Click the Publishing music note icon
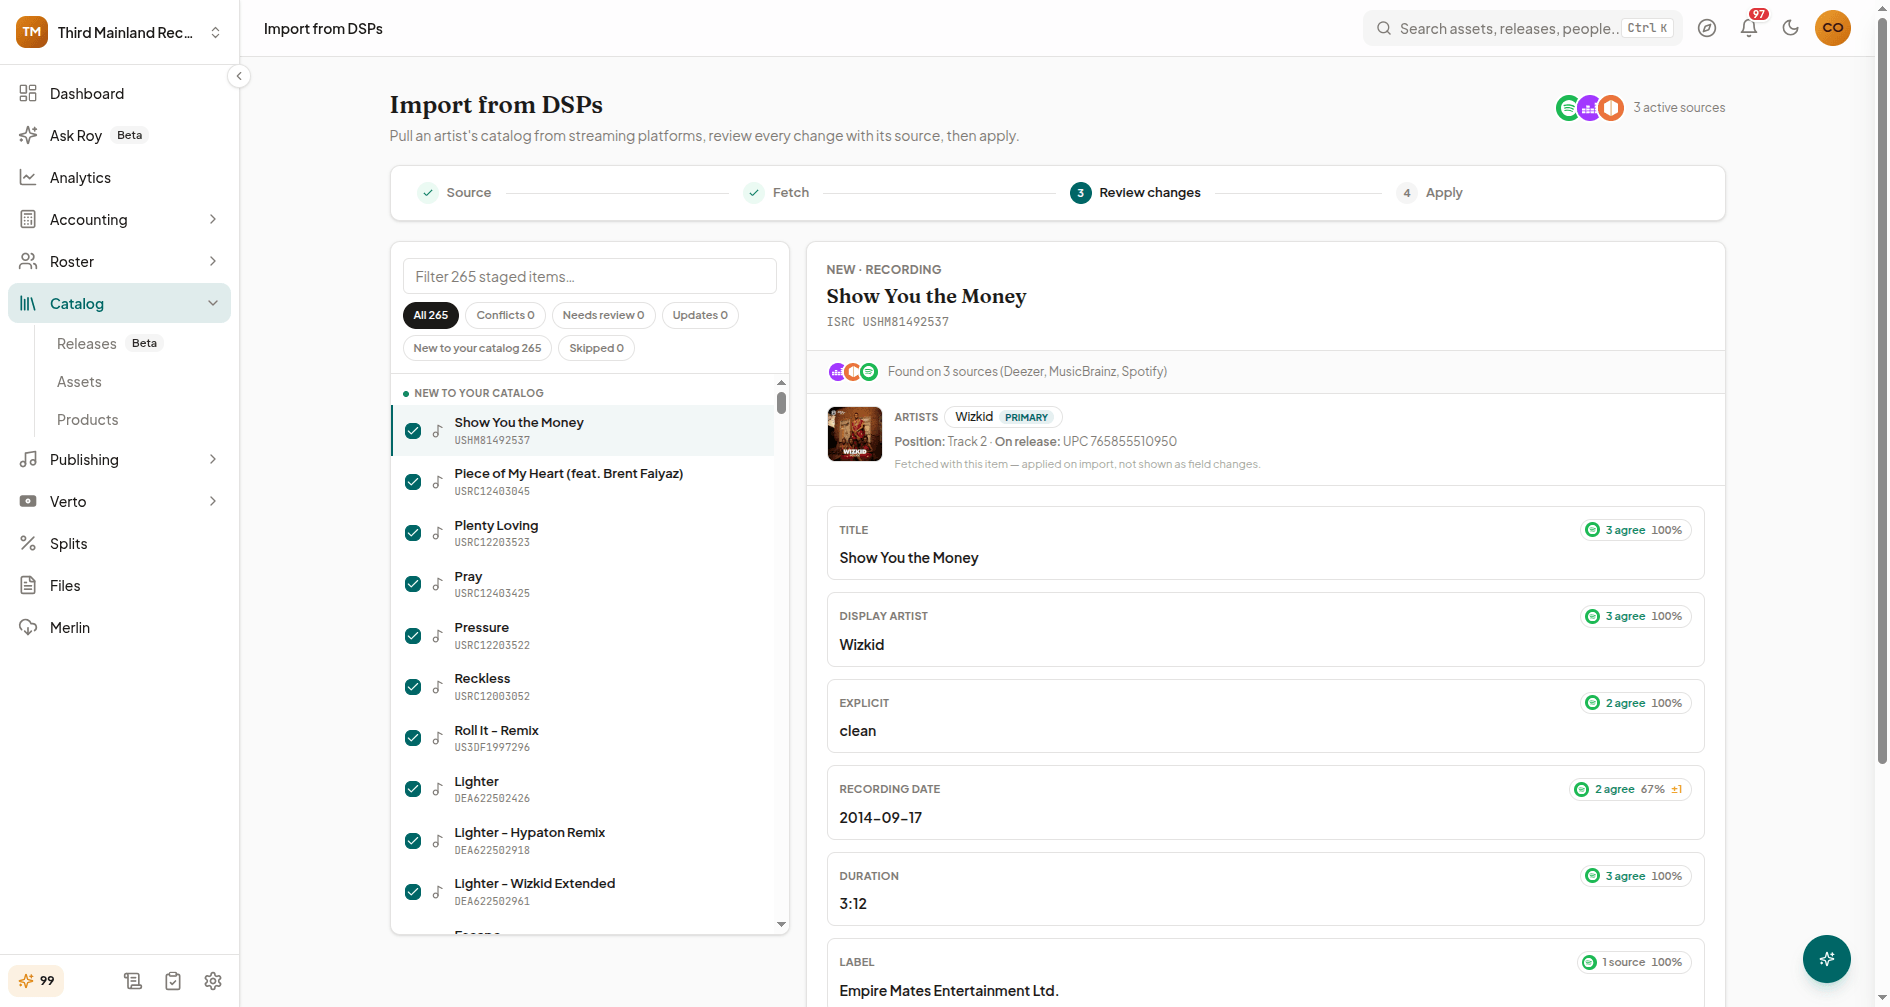This screenshot has height=1007, width=1890. 28,459
